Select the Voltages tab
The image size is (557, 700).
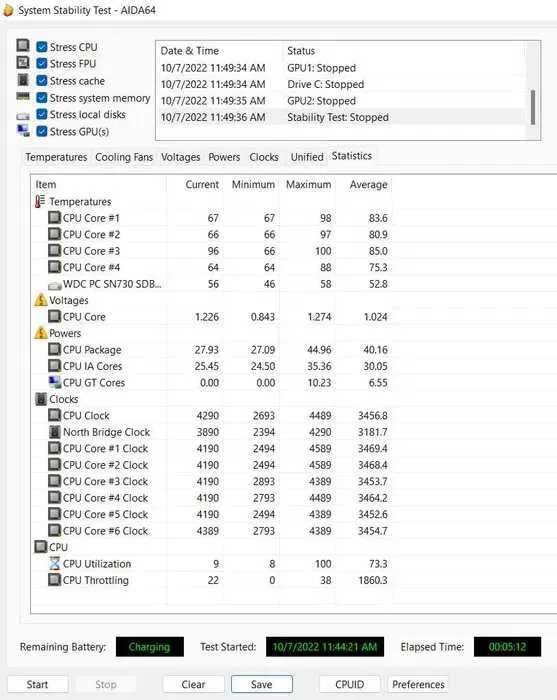180,157
